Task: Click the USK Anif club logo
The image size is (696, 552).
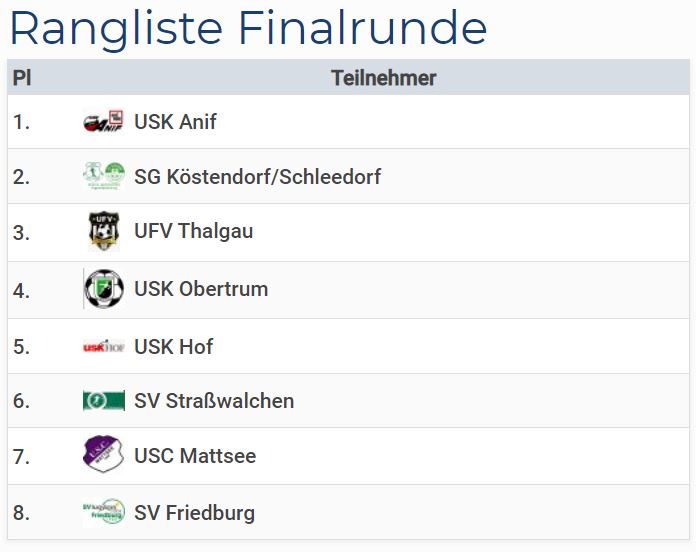Action: [x=103, y=122]
